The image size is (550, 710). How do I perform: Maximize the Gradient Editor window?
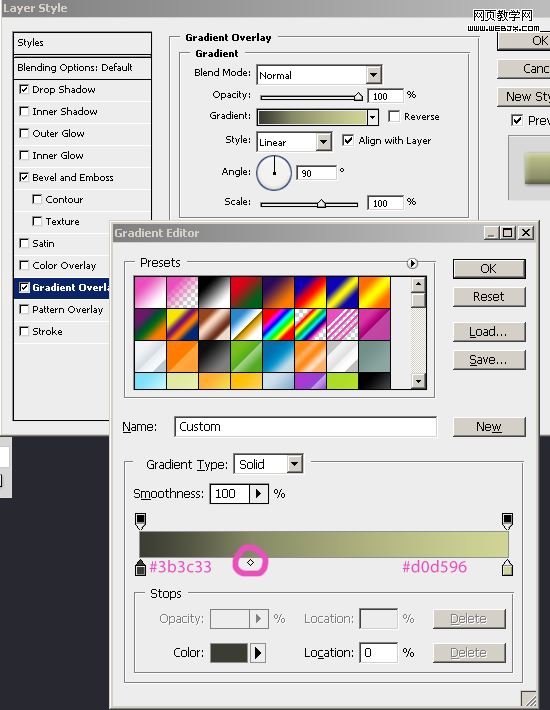point(507,233)
